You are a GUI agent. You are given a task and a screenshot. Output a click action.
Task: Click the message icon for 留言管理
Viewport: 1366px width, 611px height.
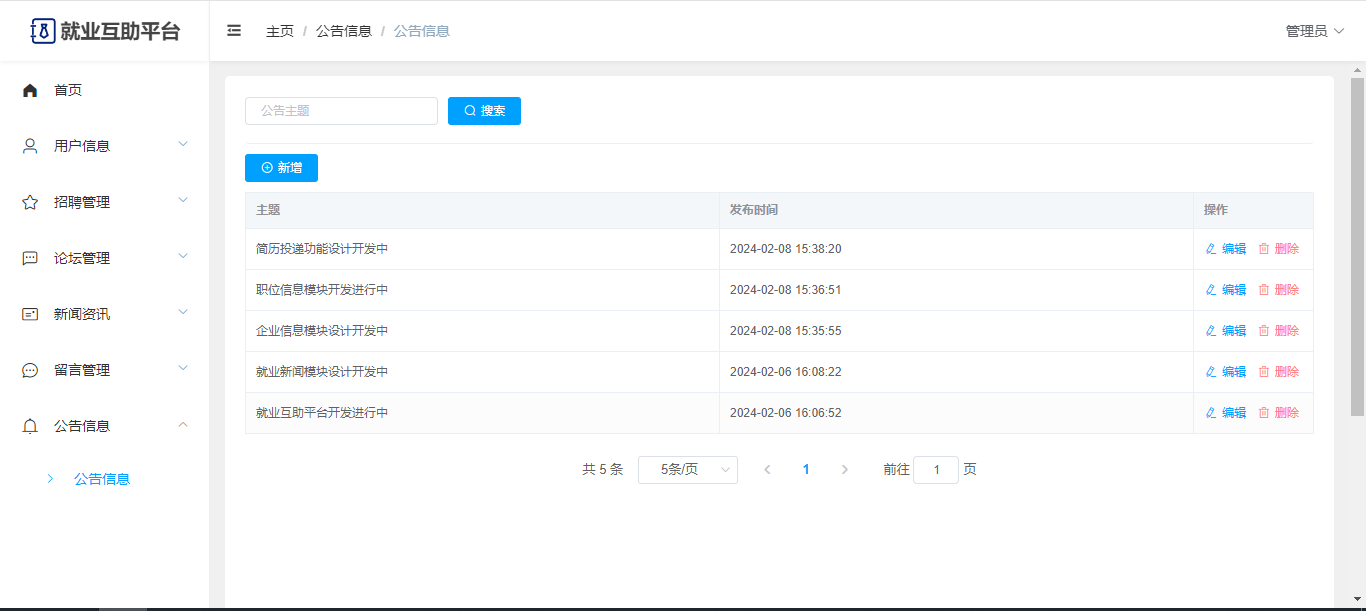click(x=30, y=370)
